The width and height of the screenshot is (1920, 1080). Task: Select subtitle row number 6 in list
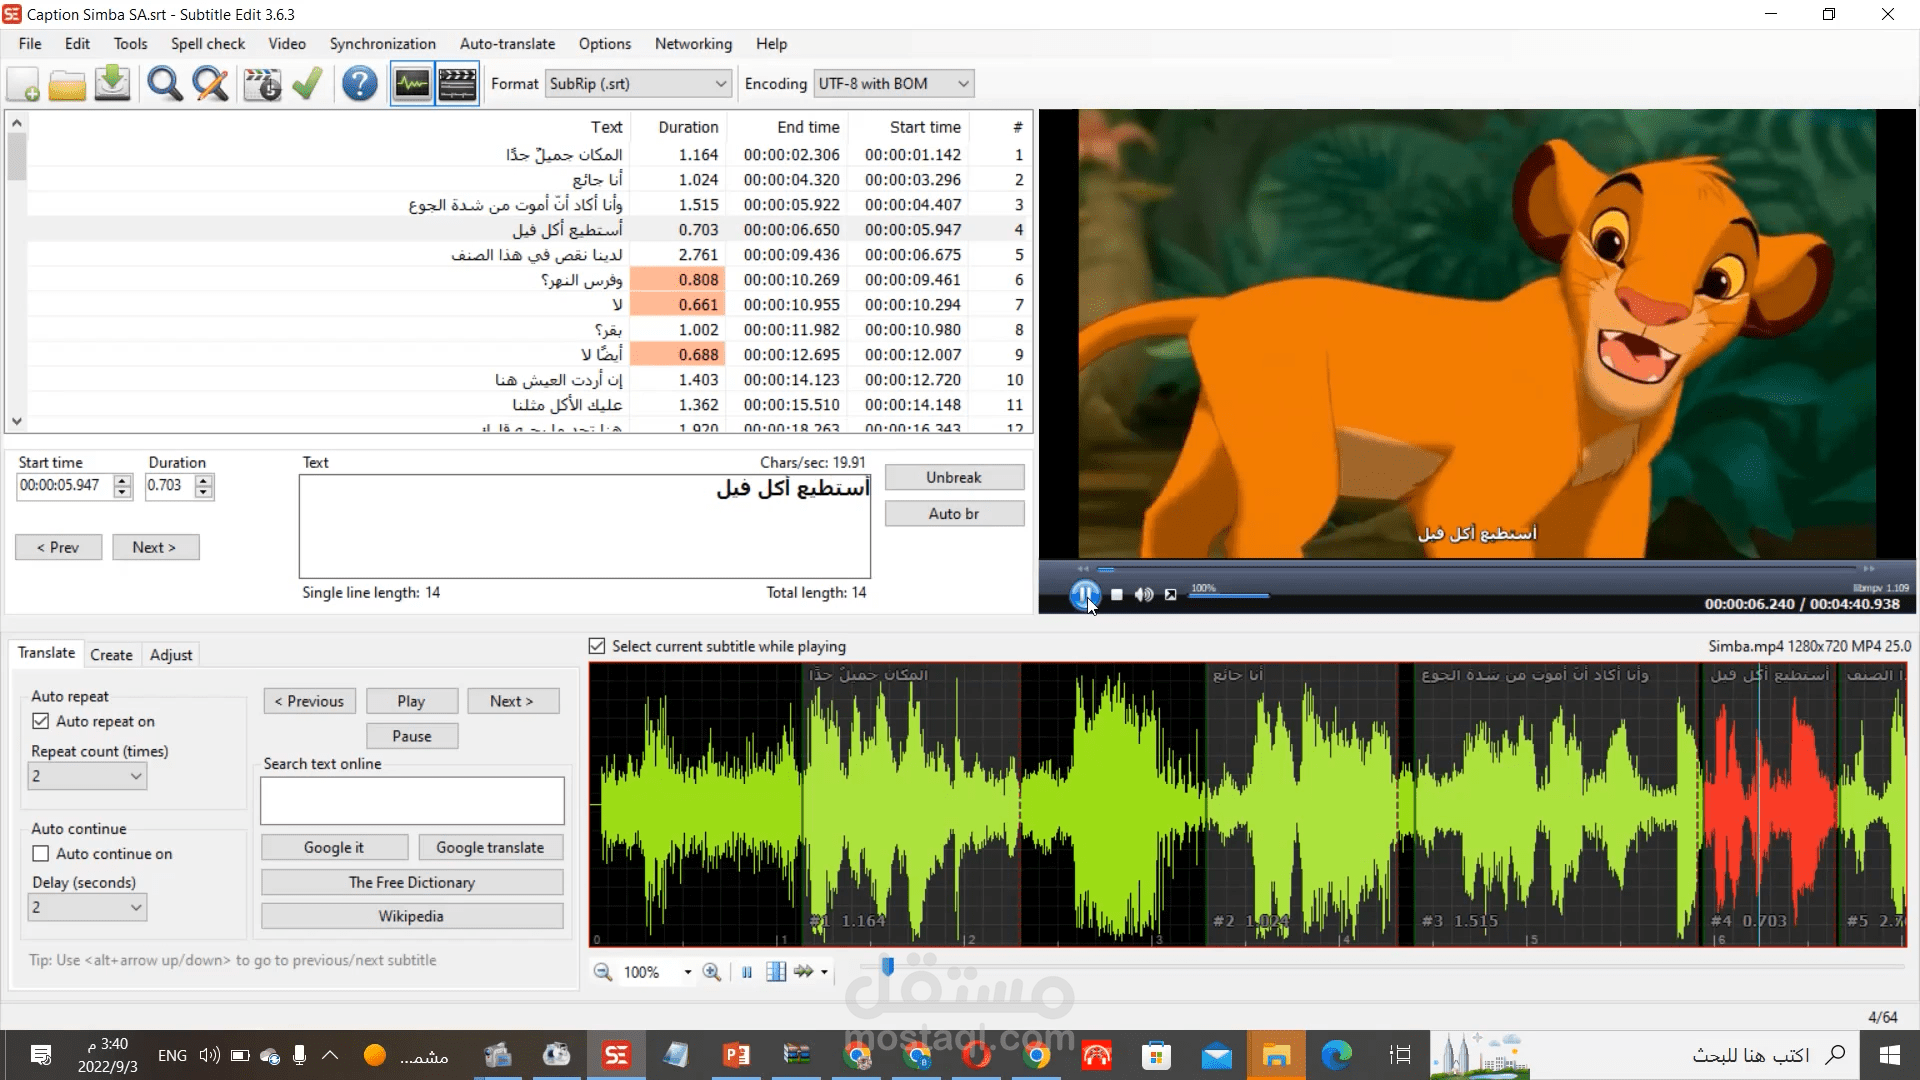click(528, 280)
